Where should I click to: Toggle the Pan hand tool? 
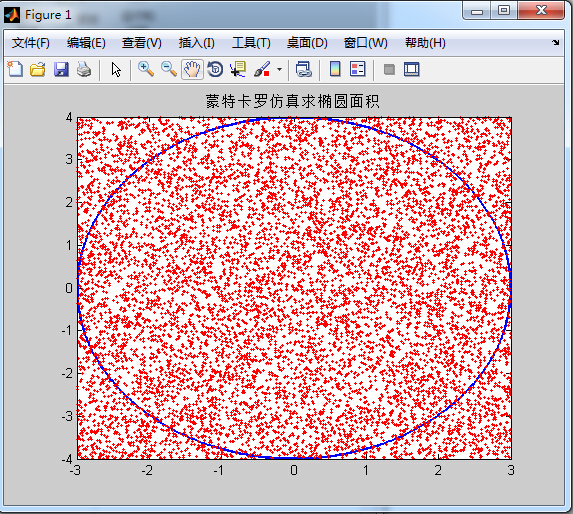pyautogui.click(x=192, y=69)
